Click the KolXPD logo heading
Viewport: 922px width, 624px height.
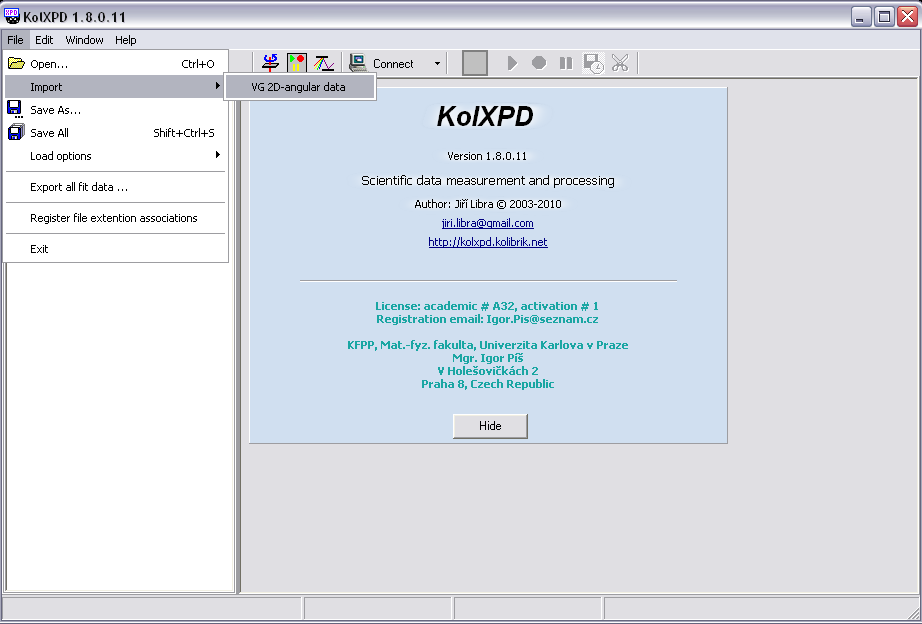[485, 116]
